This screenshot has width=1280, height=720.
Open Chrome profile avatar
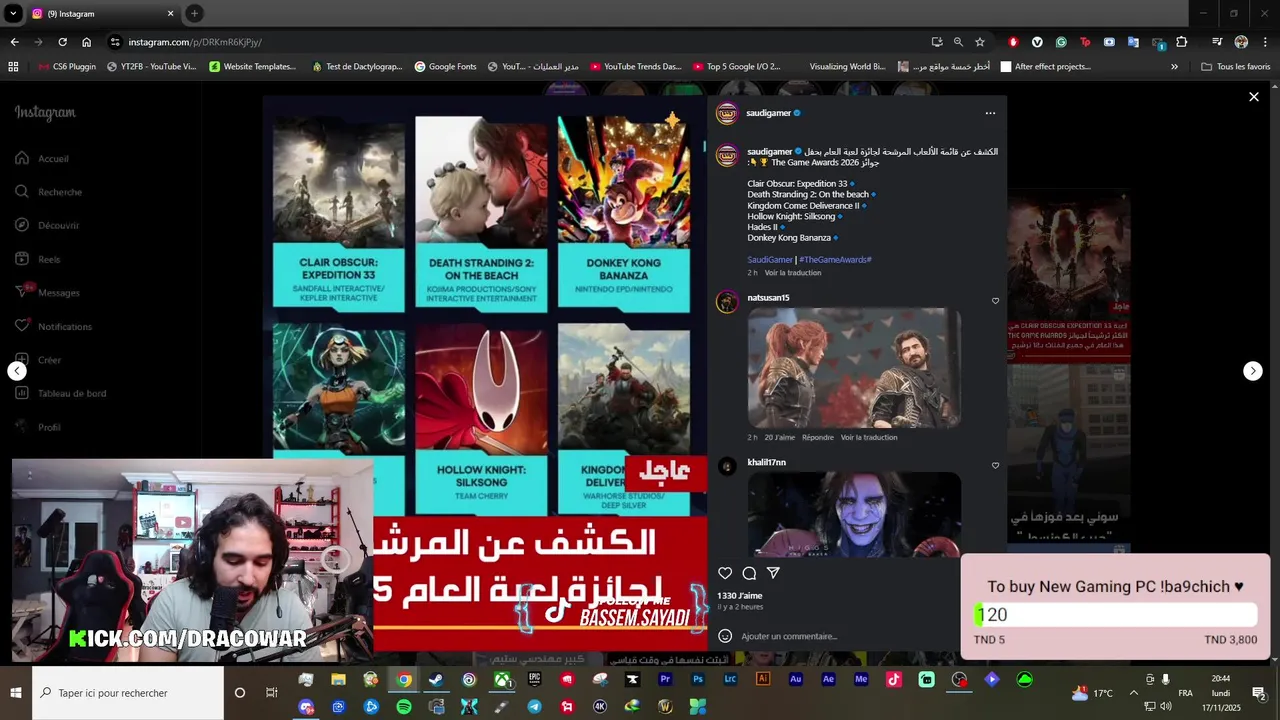[1241, 42]
